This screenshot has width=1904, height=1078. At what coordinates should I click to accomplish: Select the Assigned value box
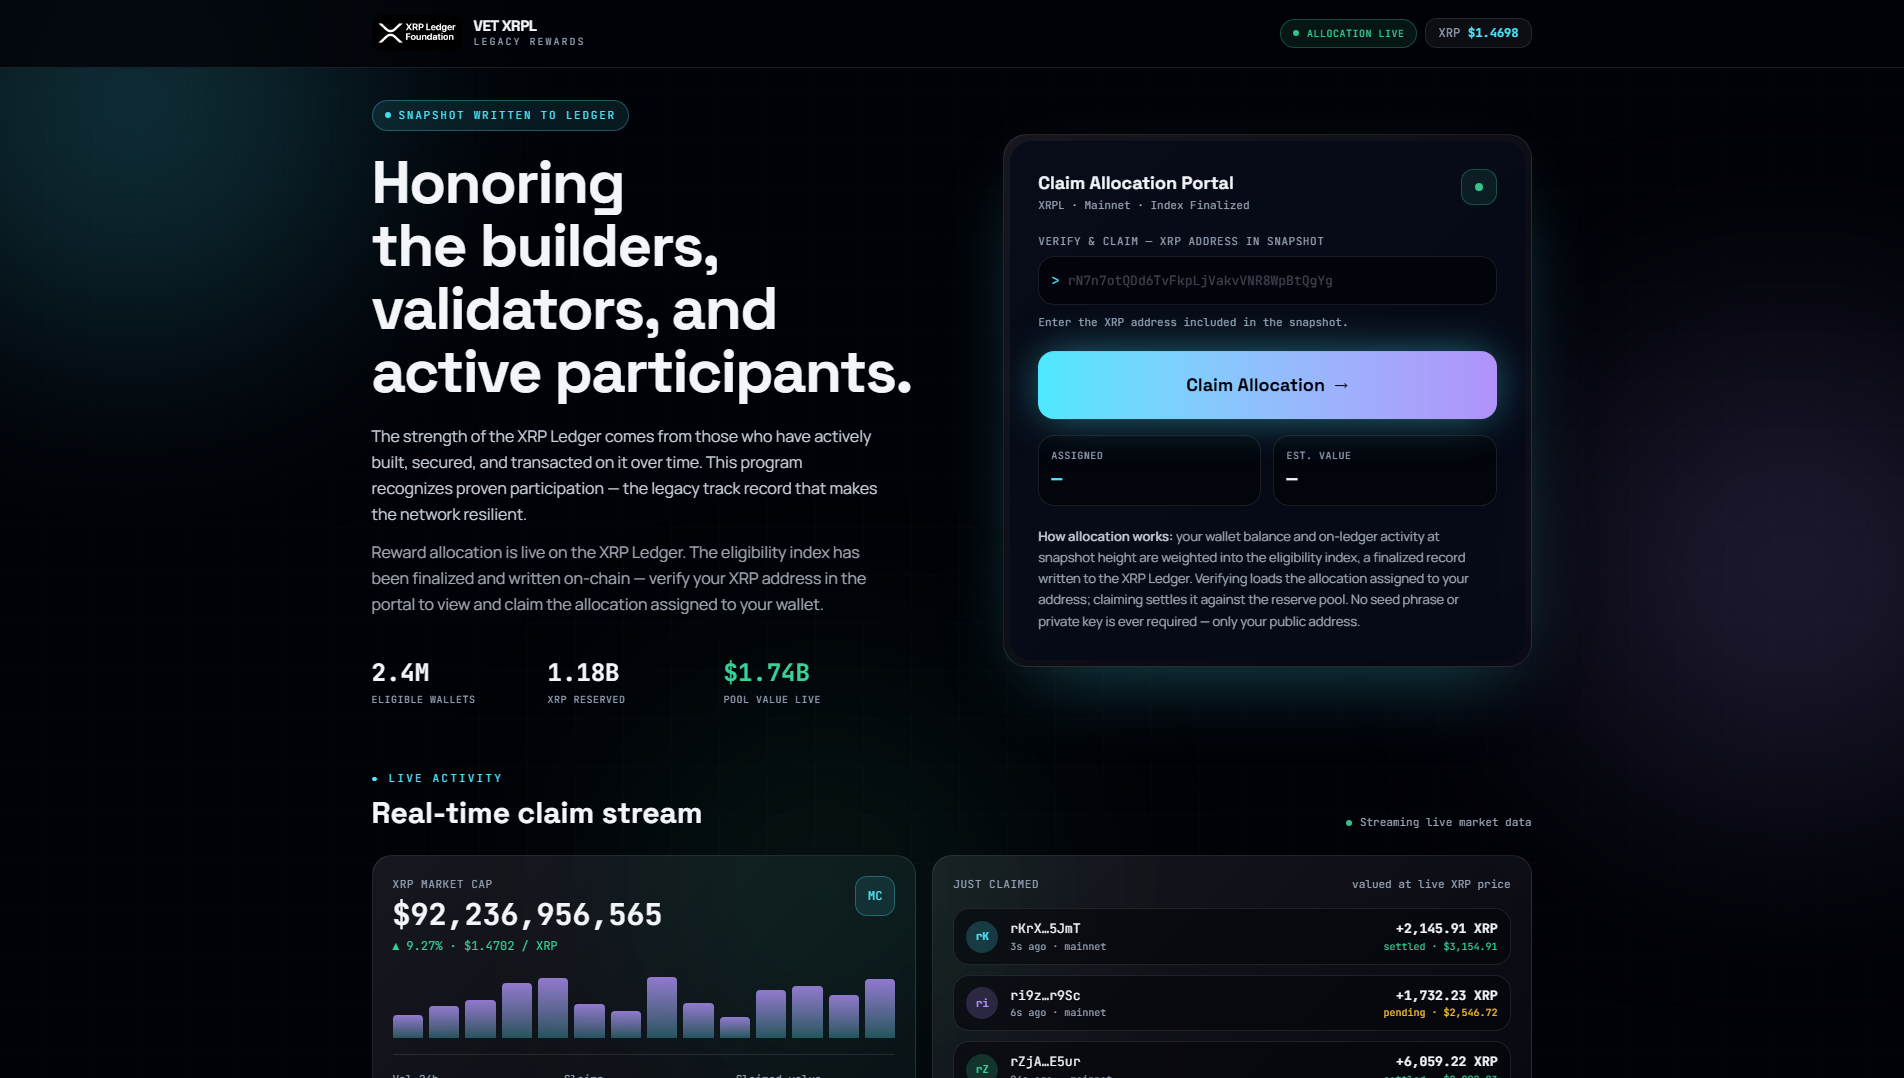point(1149,470)
